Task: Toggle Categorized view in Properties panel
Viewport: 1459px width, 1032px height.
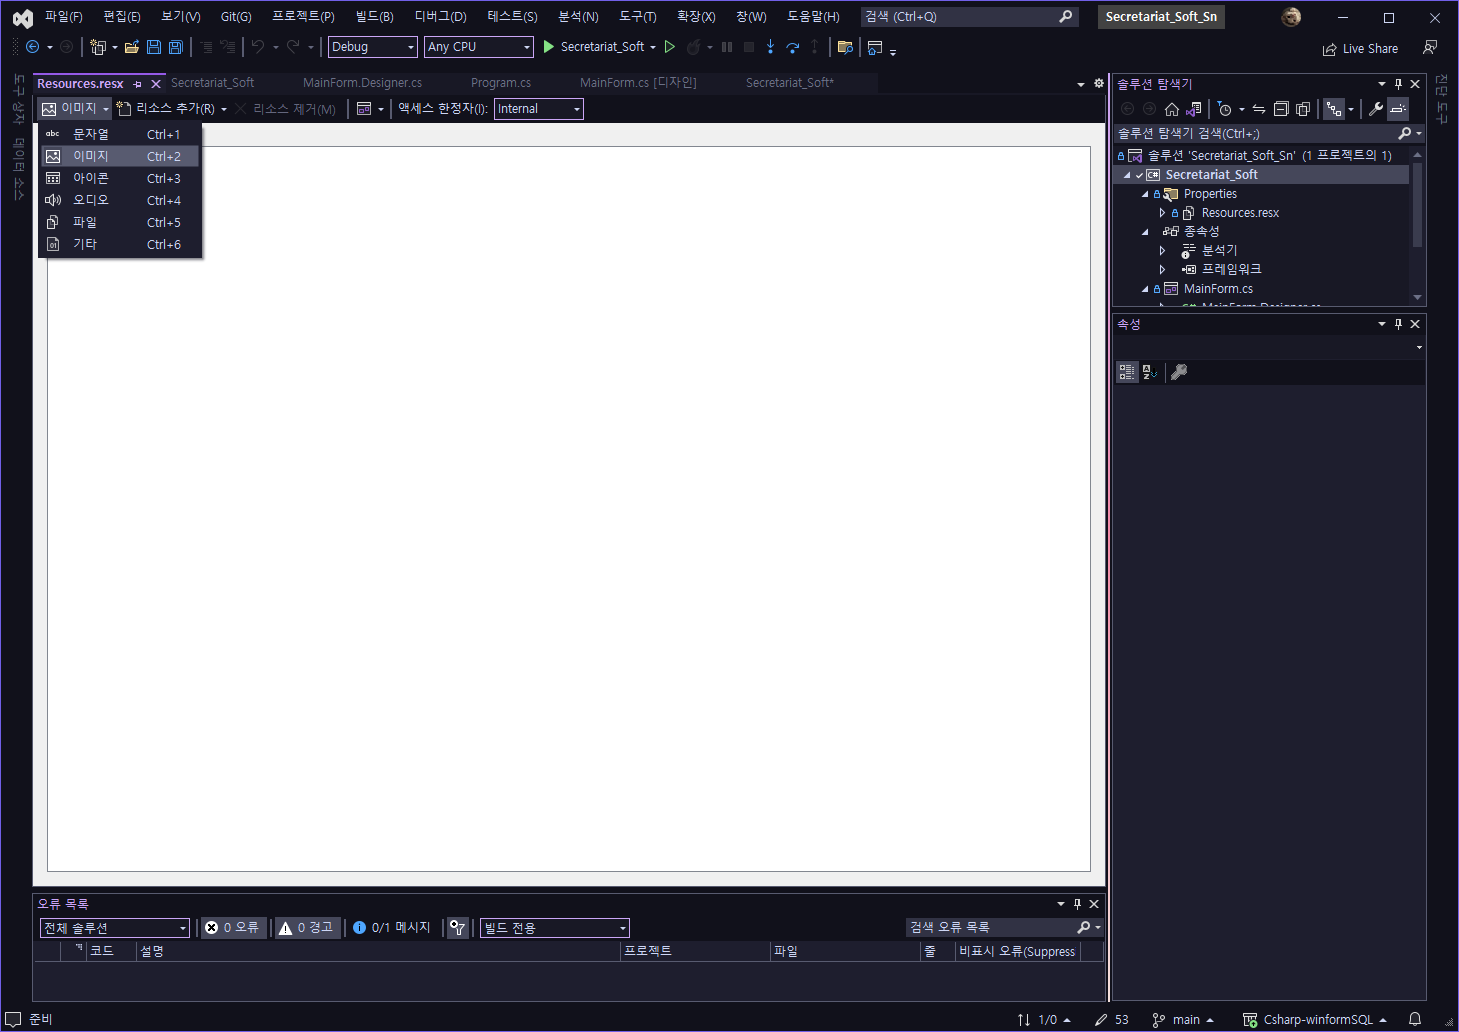Action: [x=1127, y=372]
